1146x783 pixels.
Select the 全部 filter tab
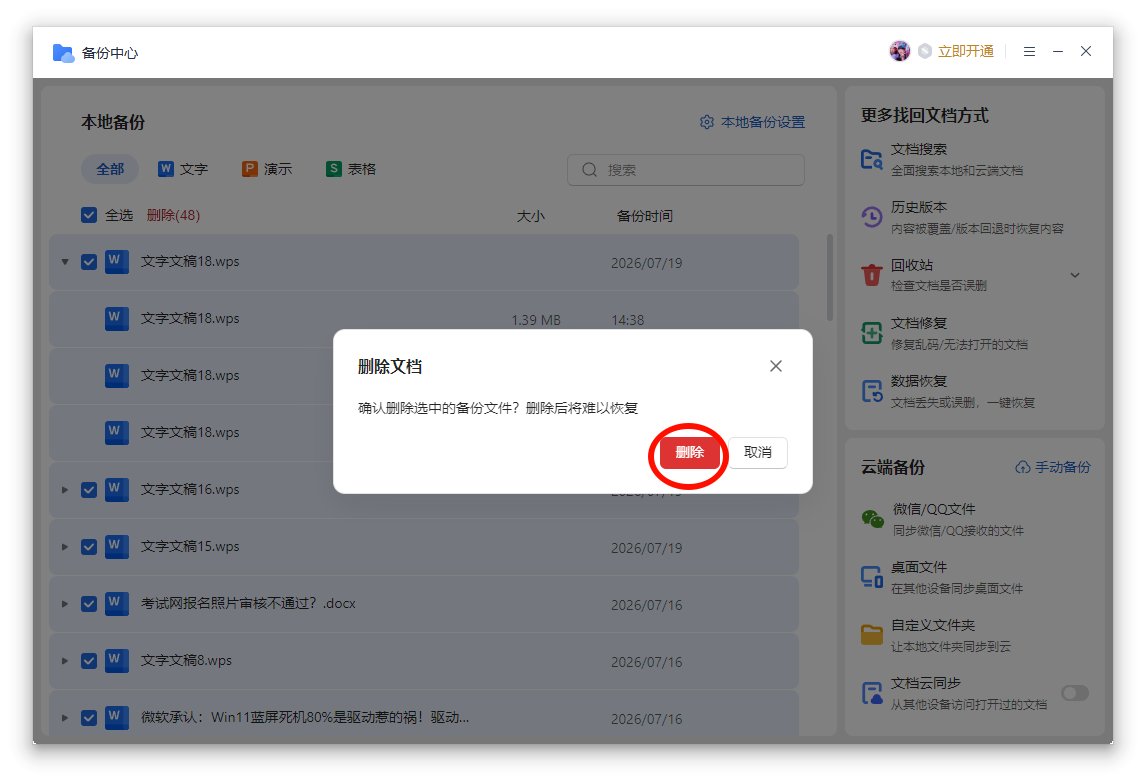pos(110,170)
